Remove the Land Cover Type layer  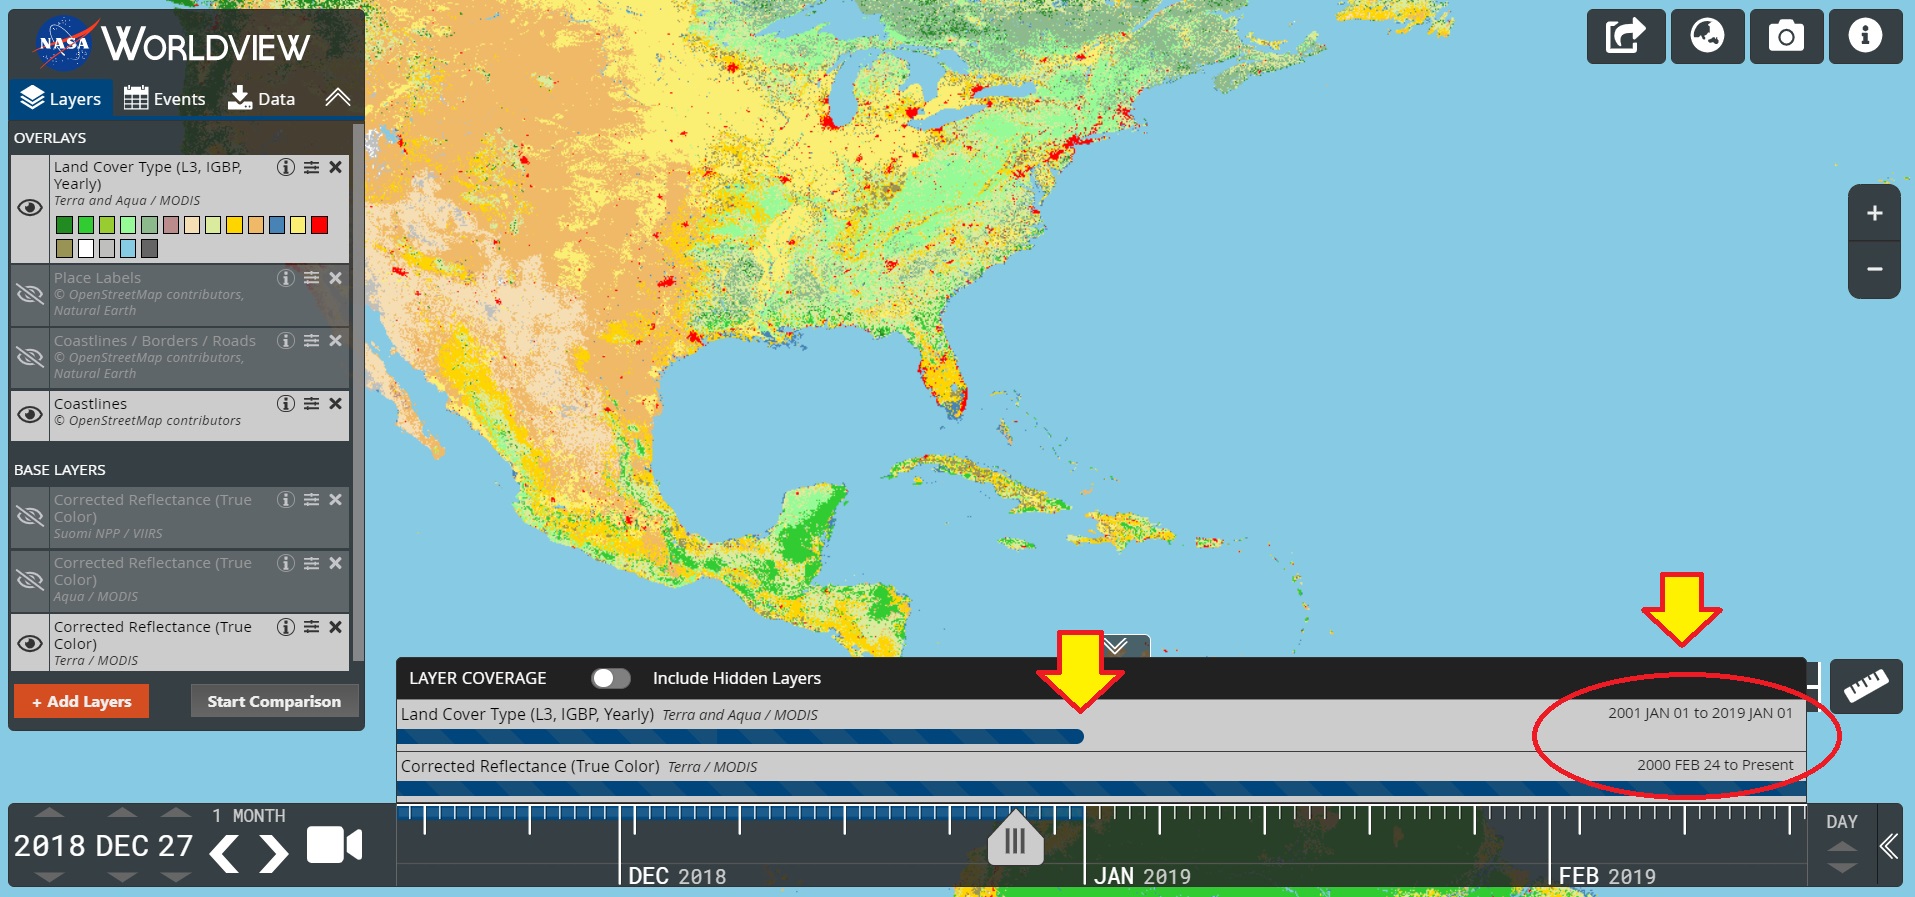point(336,167)
